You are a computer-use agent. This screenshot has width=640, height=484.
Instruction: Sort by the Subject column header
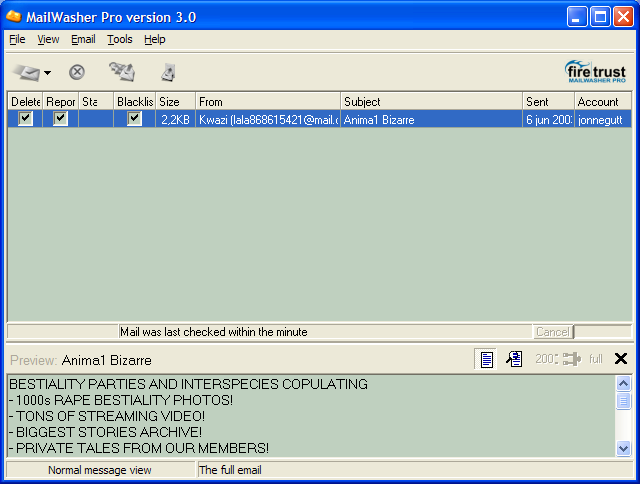431,102
